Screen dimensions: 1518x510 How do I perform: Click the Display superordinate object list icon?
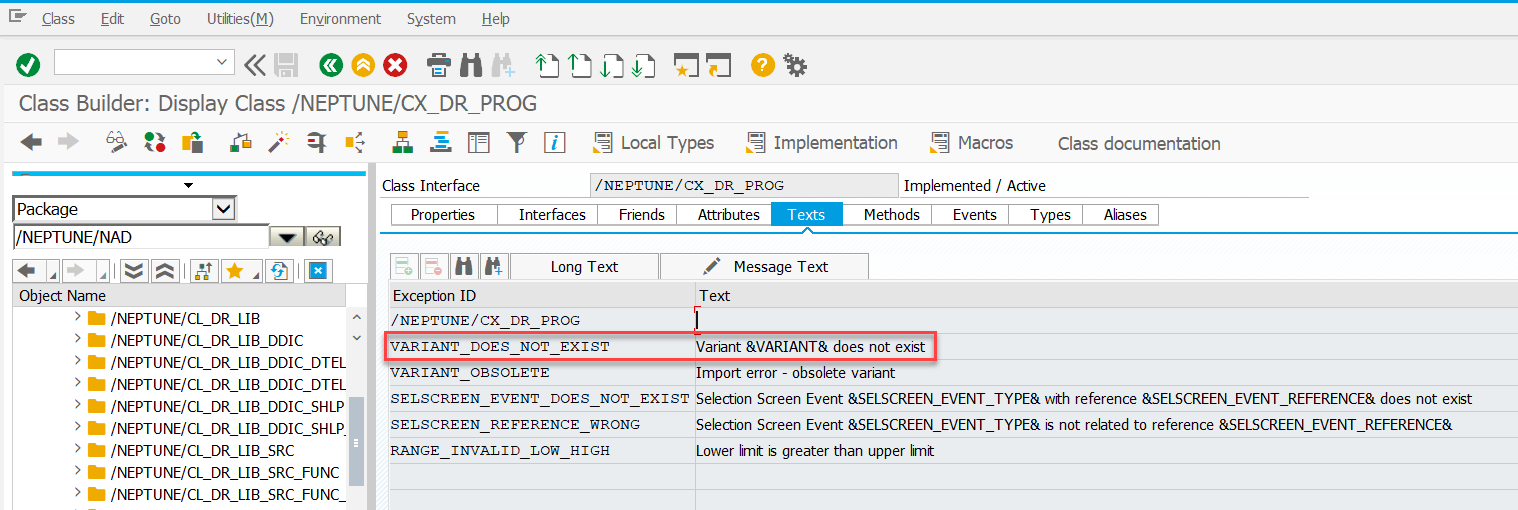point(204,270)
